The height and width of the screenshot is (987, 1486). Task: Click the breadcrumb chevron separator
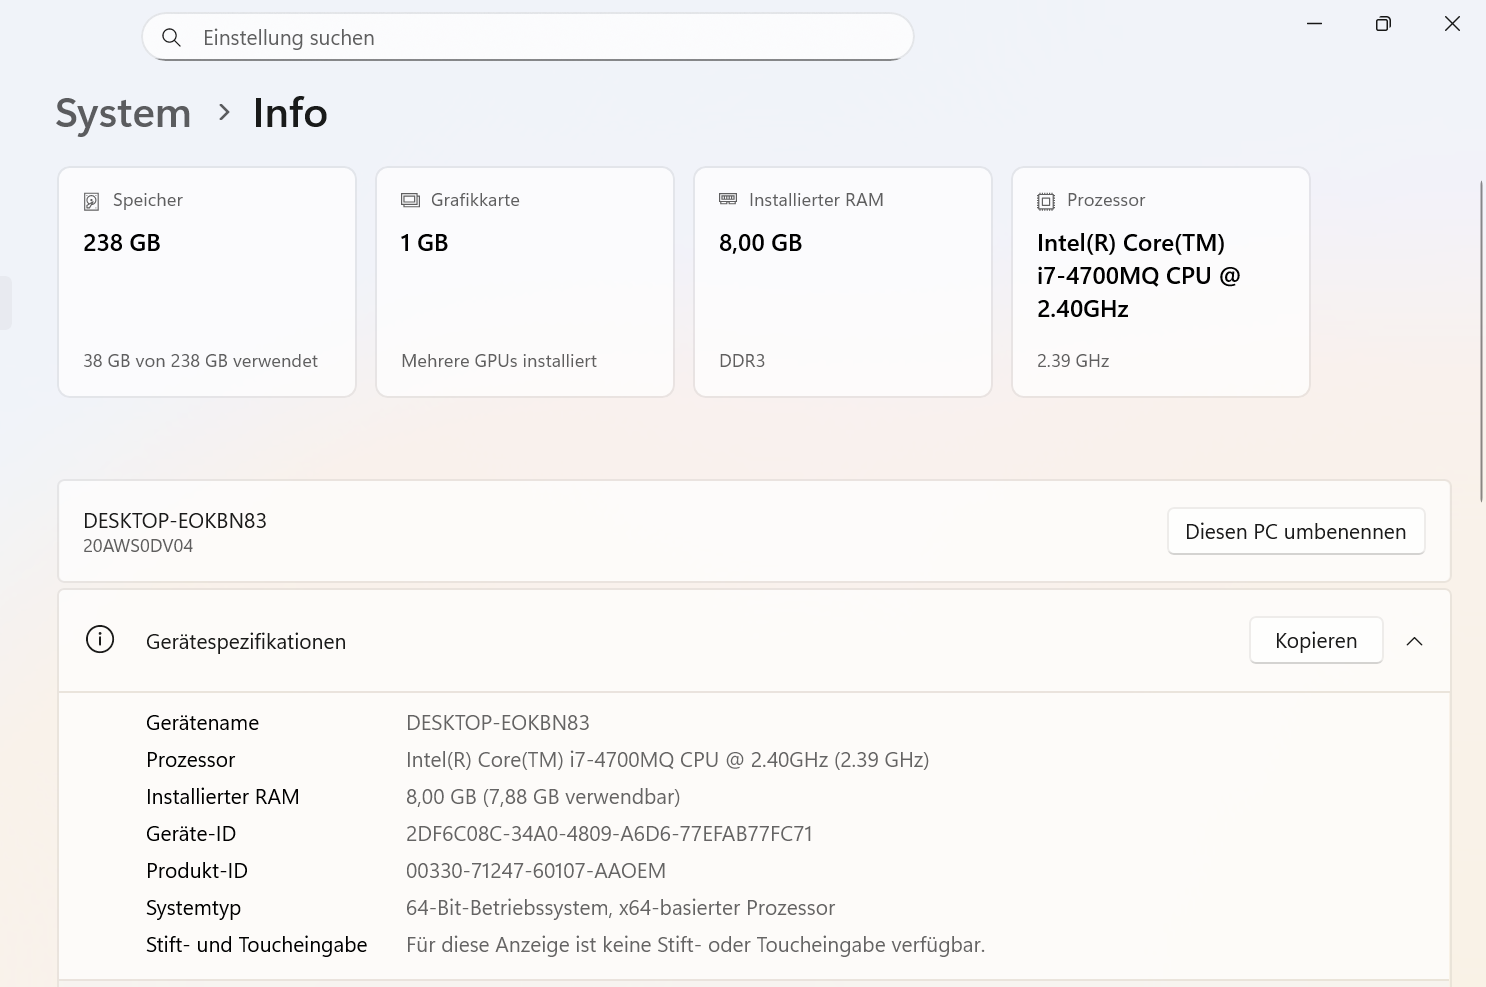click(x=224, y=113)
